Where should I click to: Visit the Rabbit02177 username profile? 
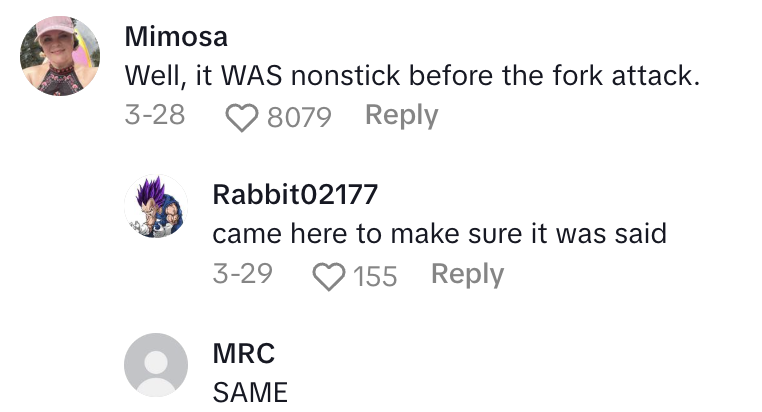296,194
